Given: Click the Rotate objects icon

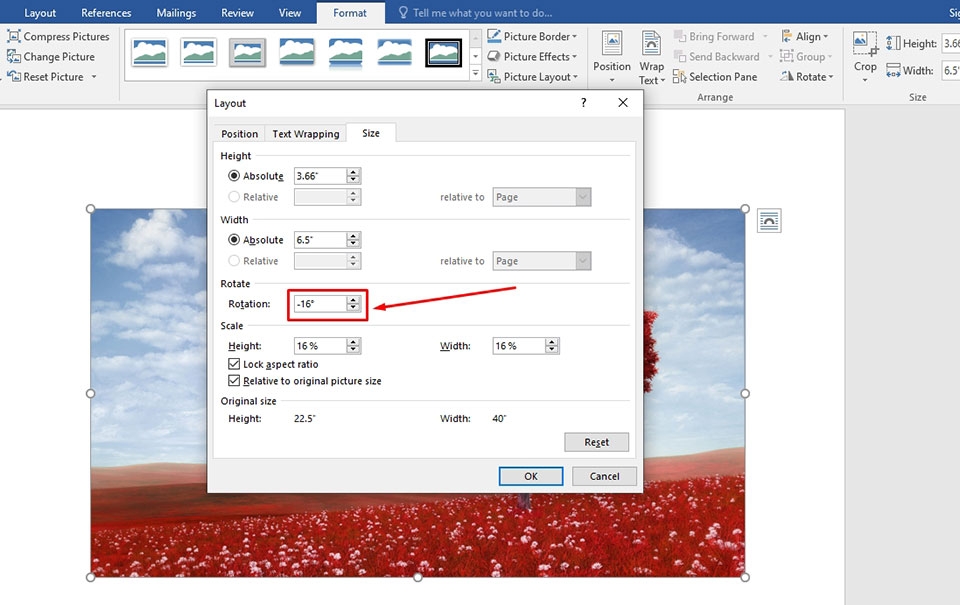Looking at the screenshot, I should (787, 77).
